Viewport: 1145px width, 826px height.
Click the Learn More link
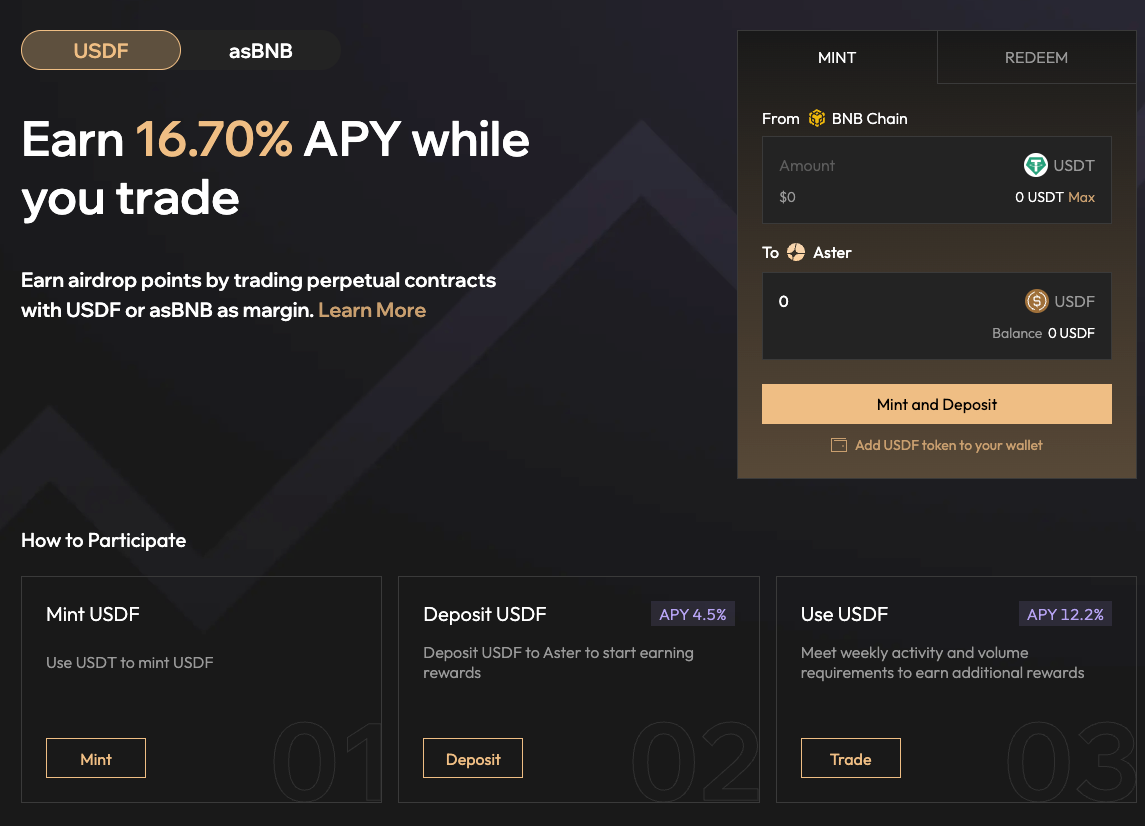(372, 310)
